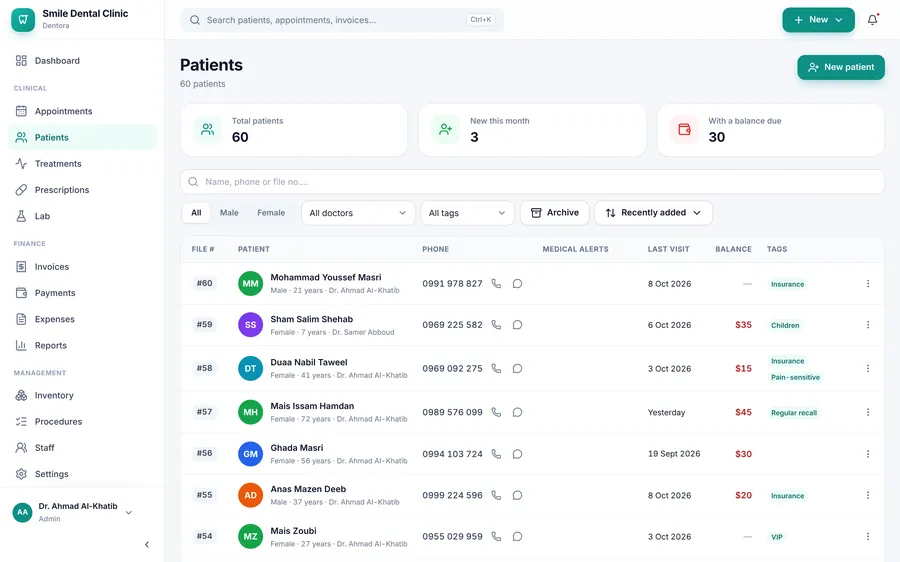Click the MM avatar of Mohammad Masri
This screenshot has width=900, height=562.
coord(250,284)
